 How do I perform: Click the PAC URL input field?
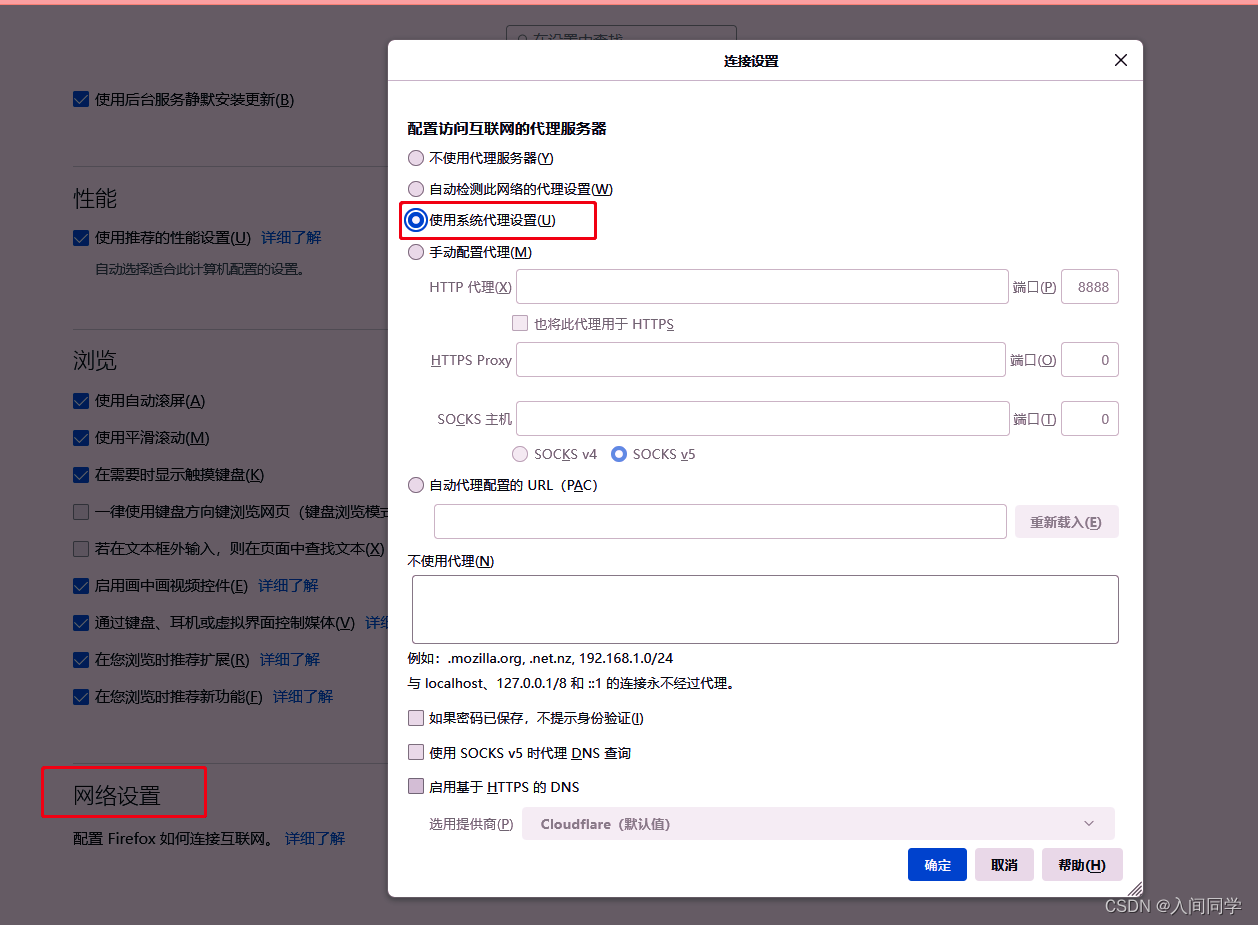720,522
